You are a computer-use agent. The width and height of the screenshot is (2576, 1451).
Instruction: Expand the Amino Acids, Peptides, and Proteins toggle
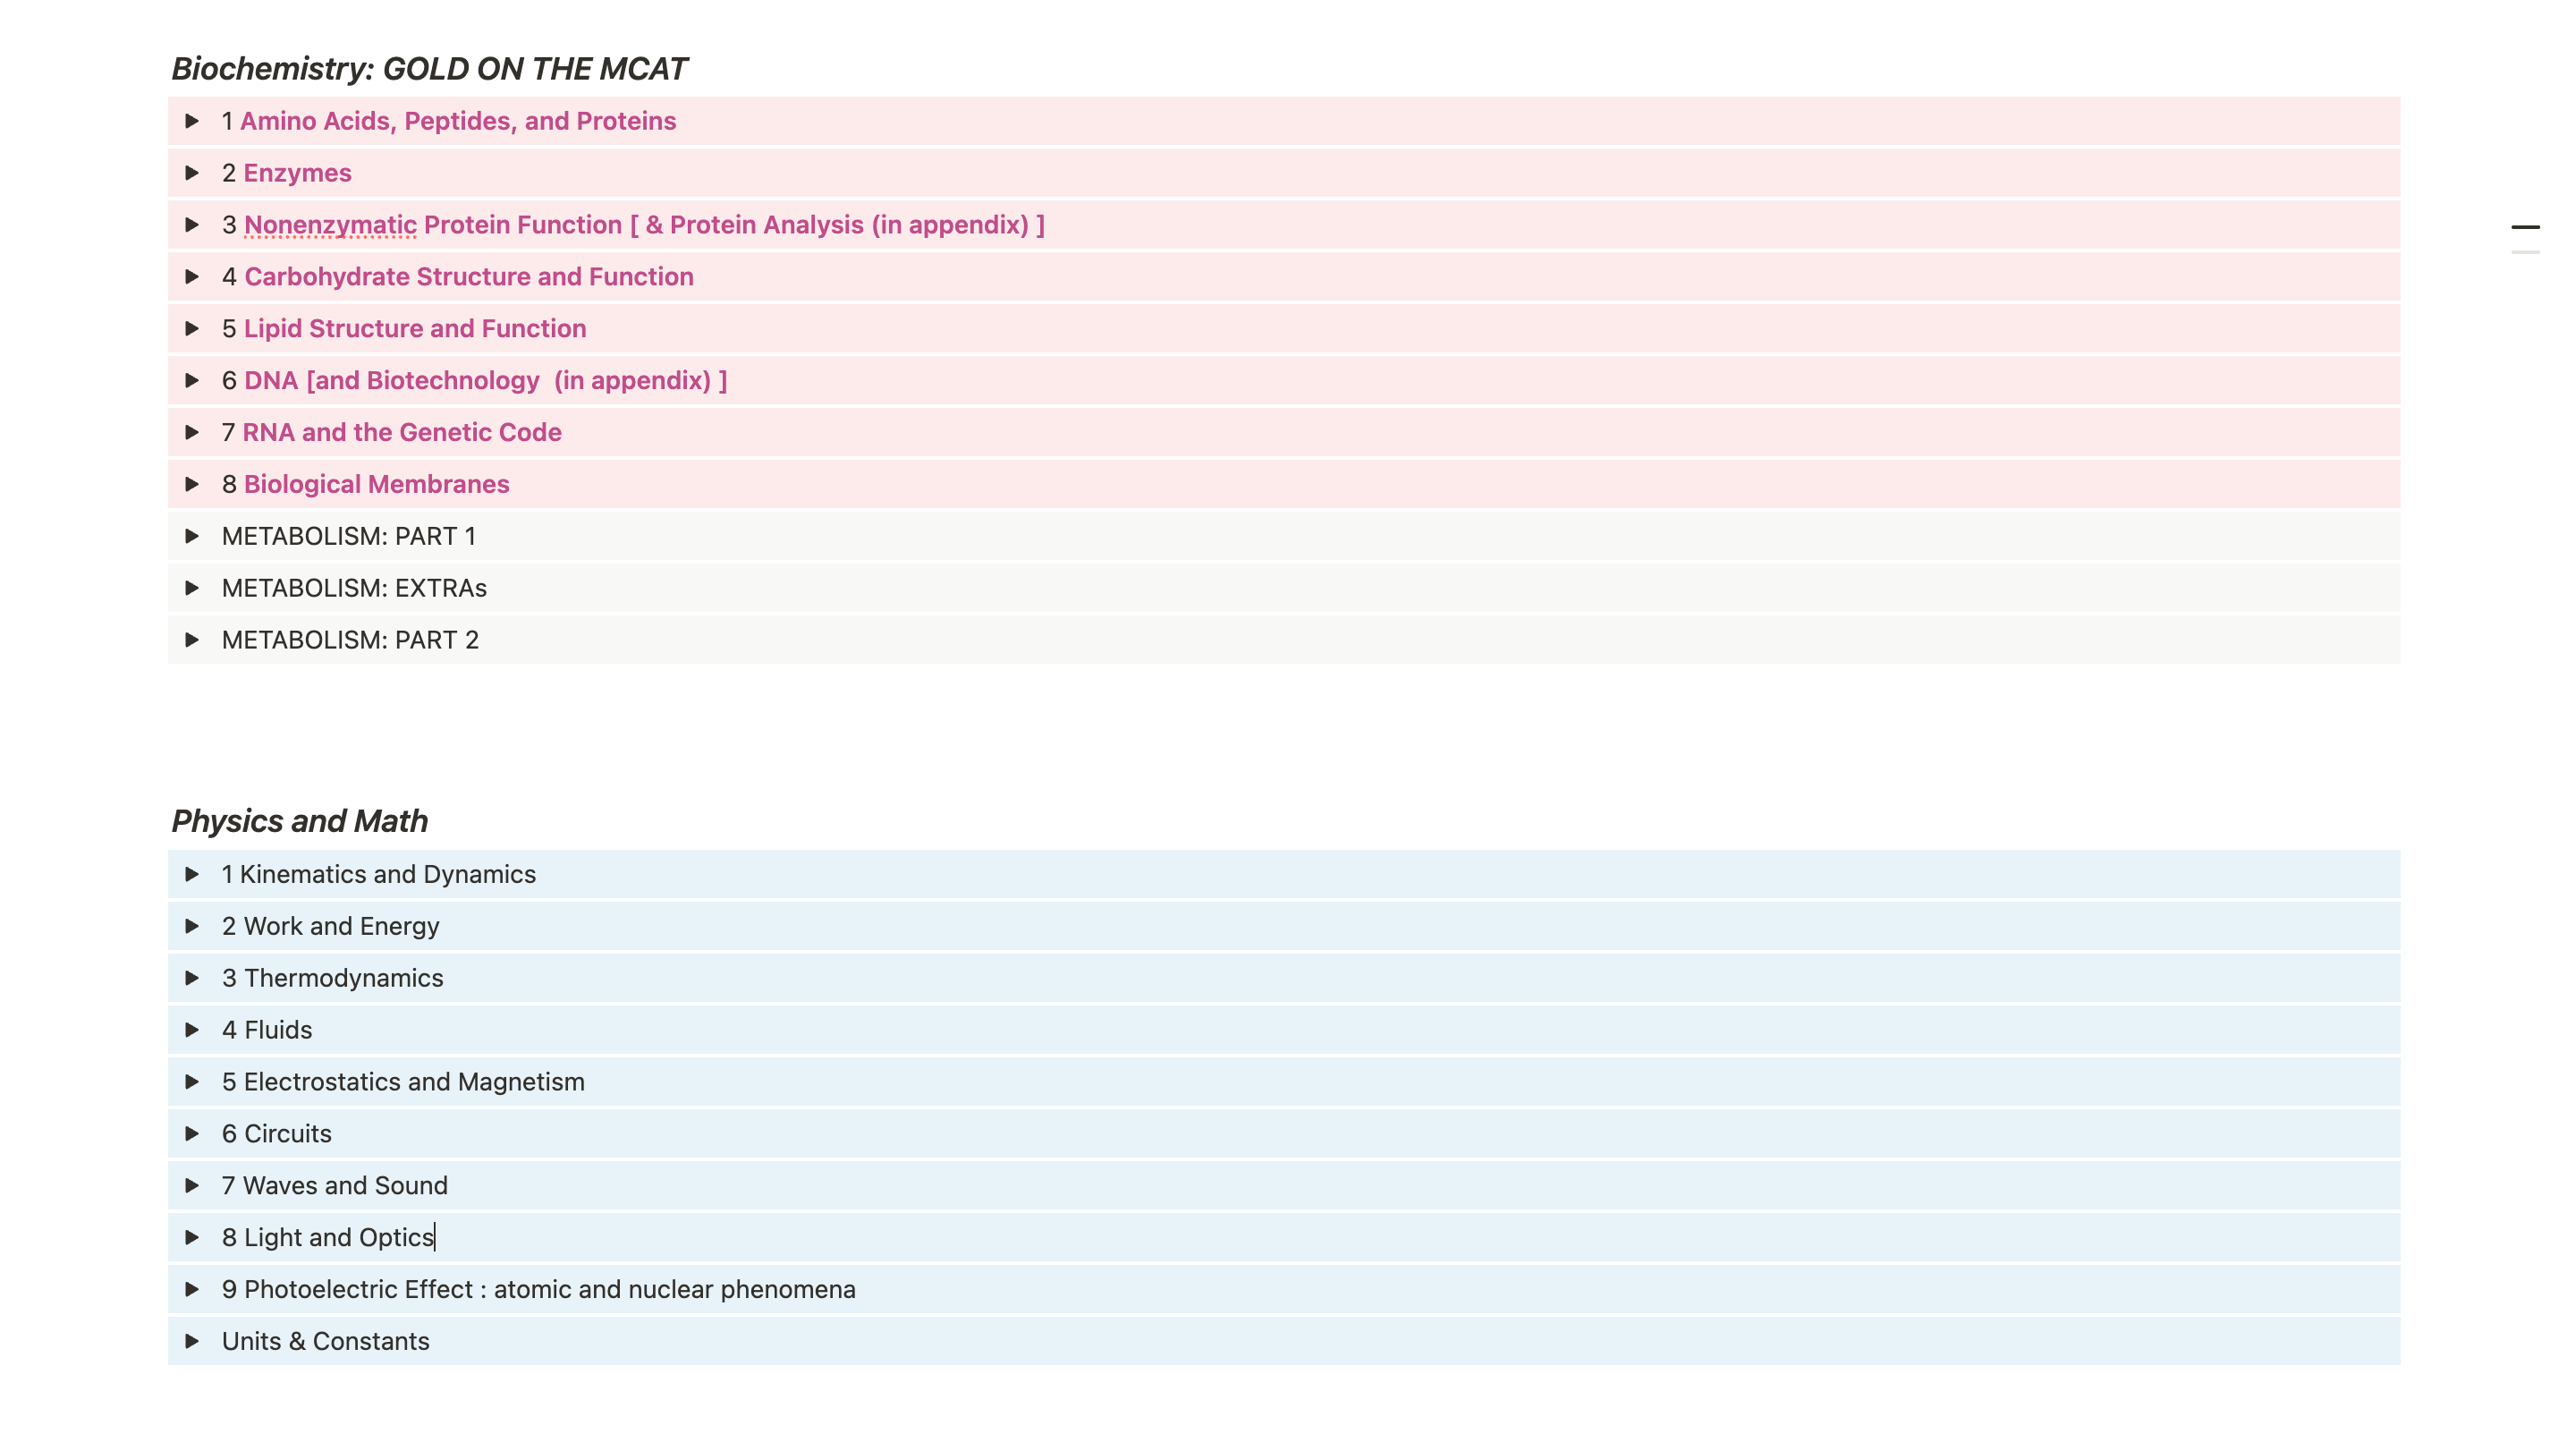tap(192, 121)
